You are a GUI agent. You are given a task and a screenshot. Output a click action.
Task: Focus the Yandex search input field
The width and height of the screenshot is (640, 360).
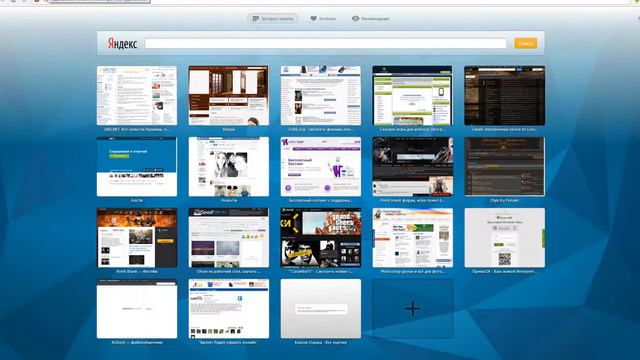point(325,43)
